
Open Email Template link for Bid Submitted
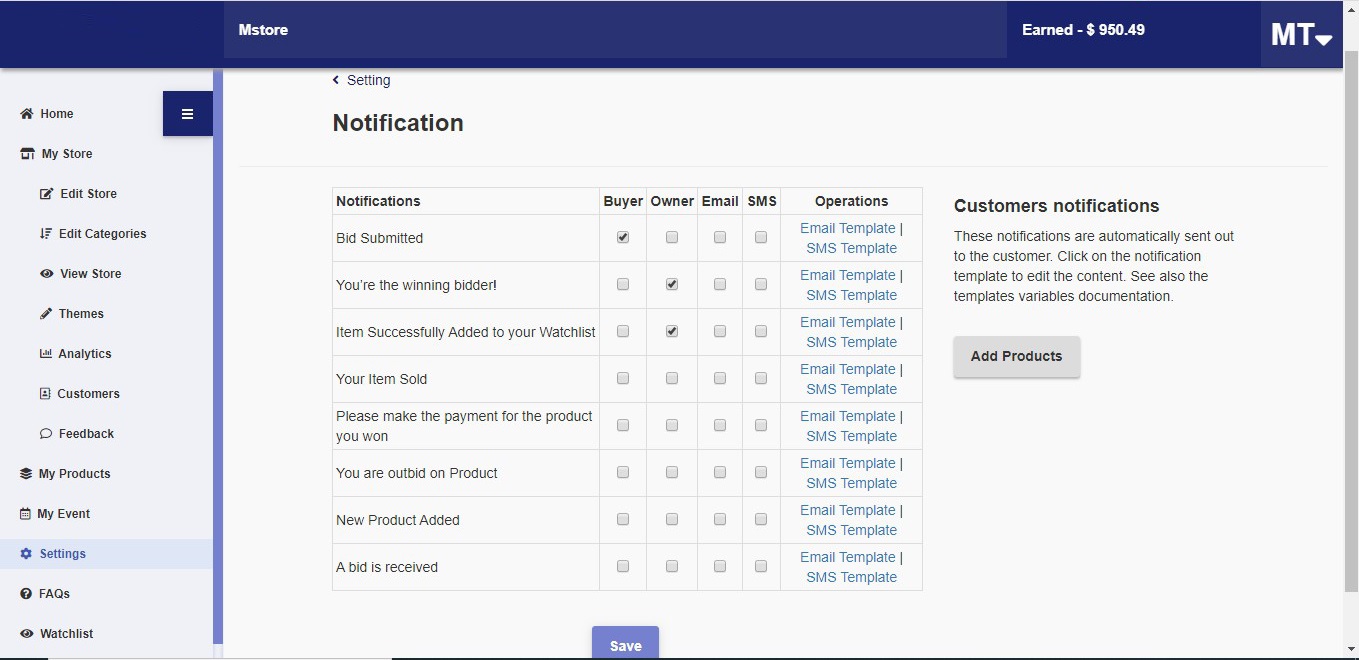[847, 228]
